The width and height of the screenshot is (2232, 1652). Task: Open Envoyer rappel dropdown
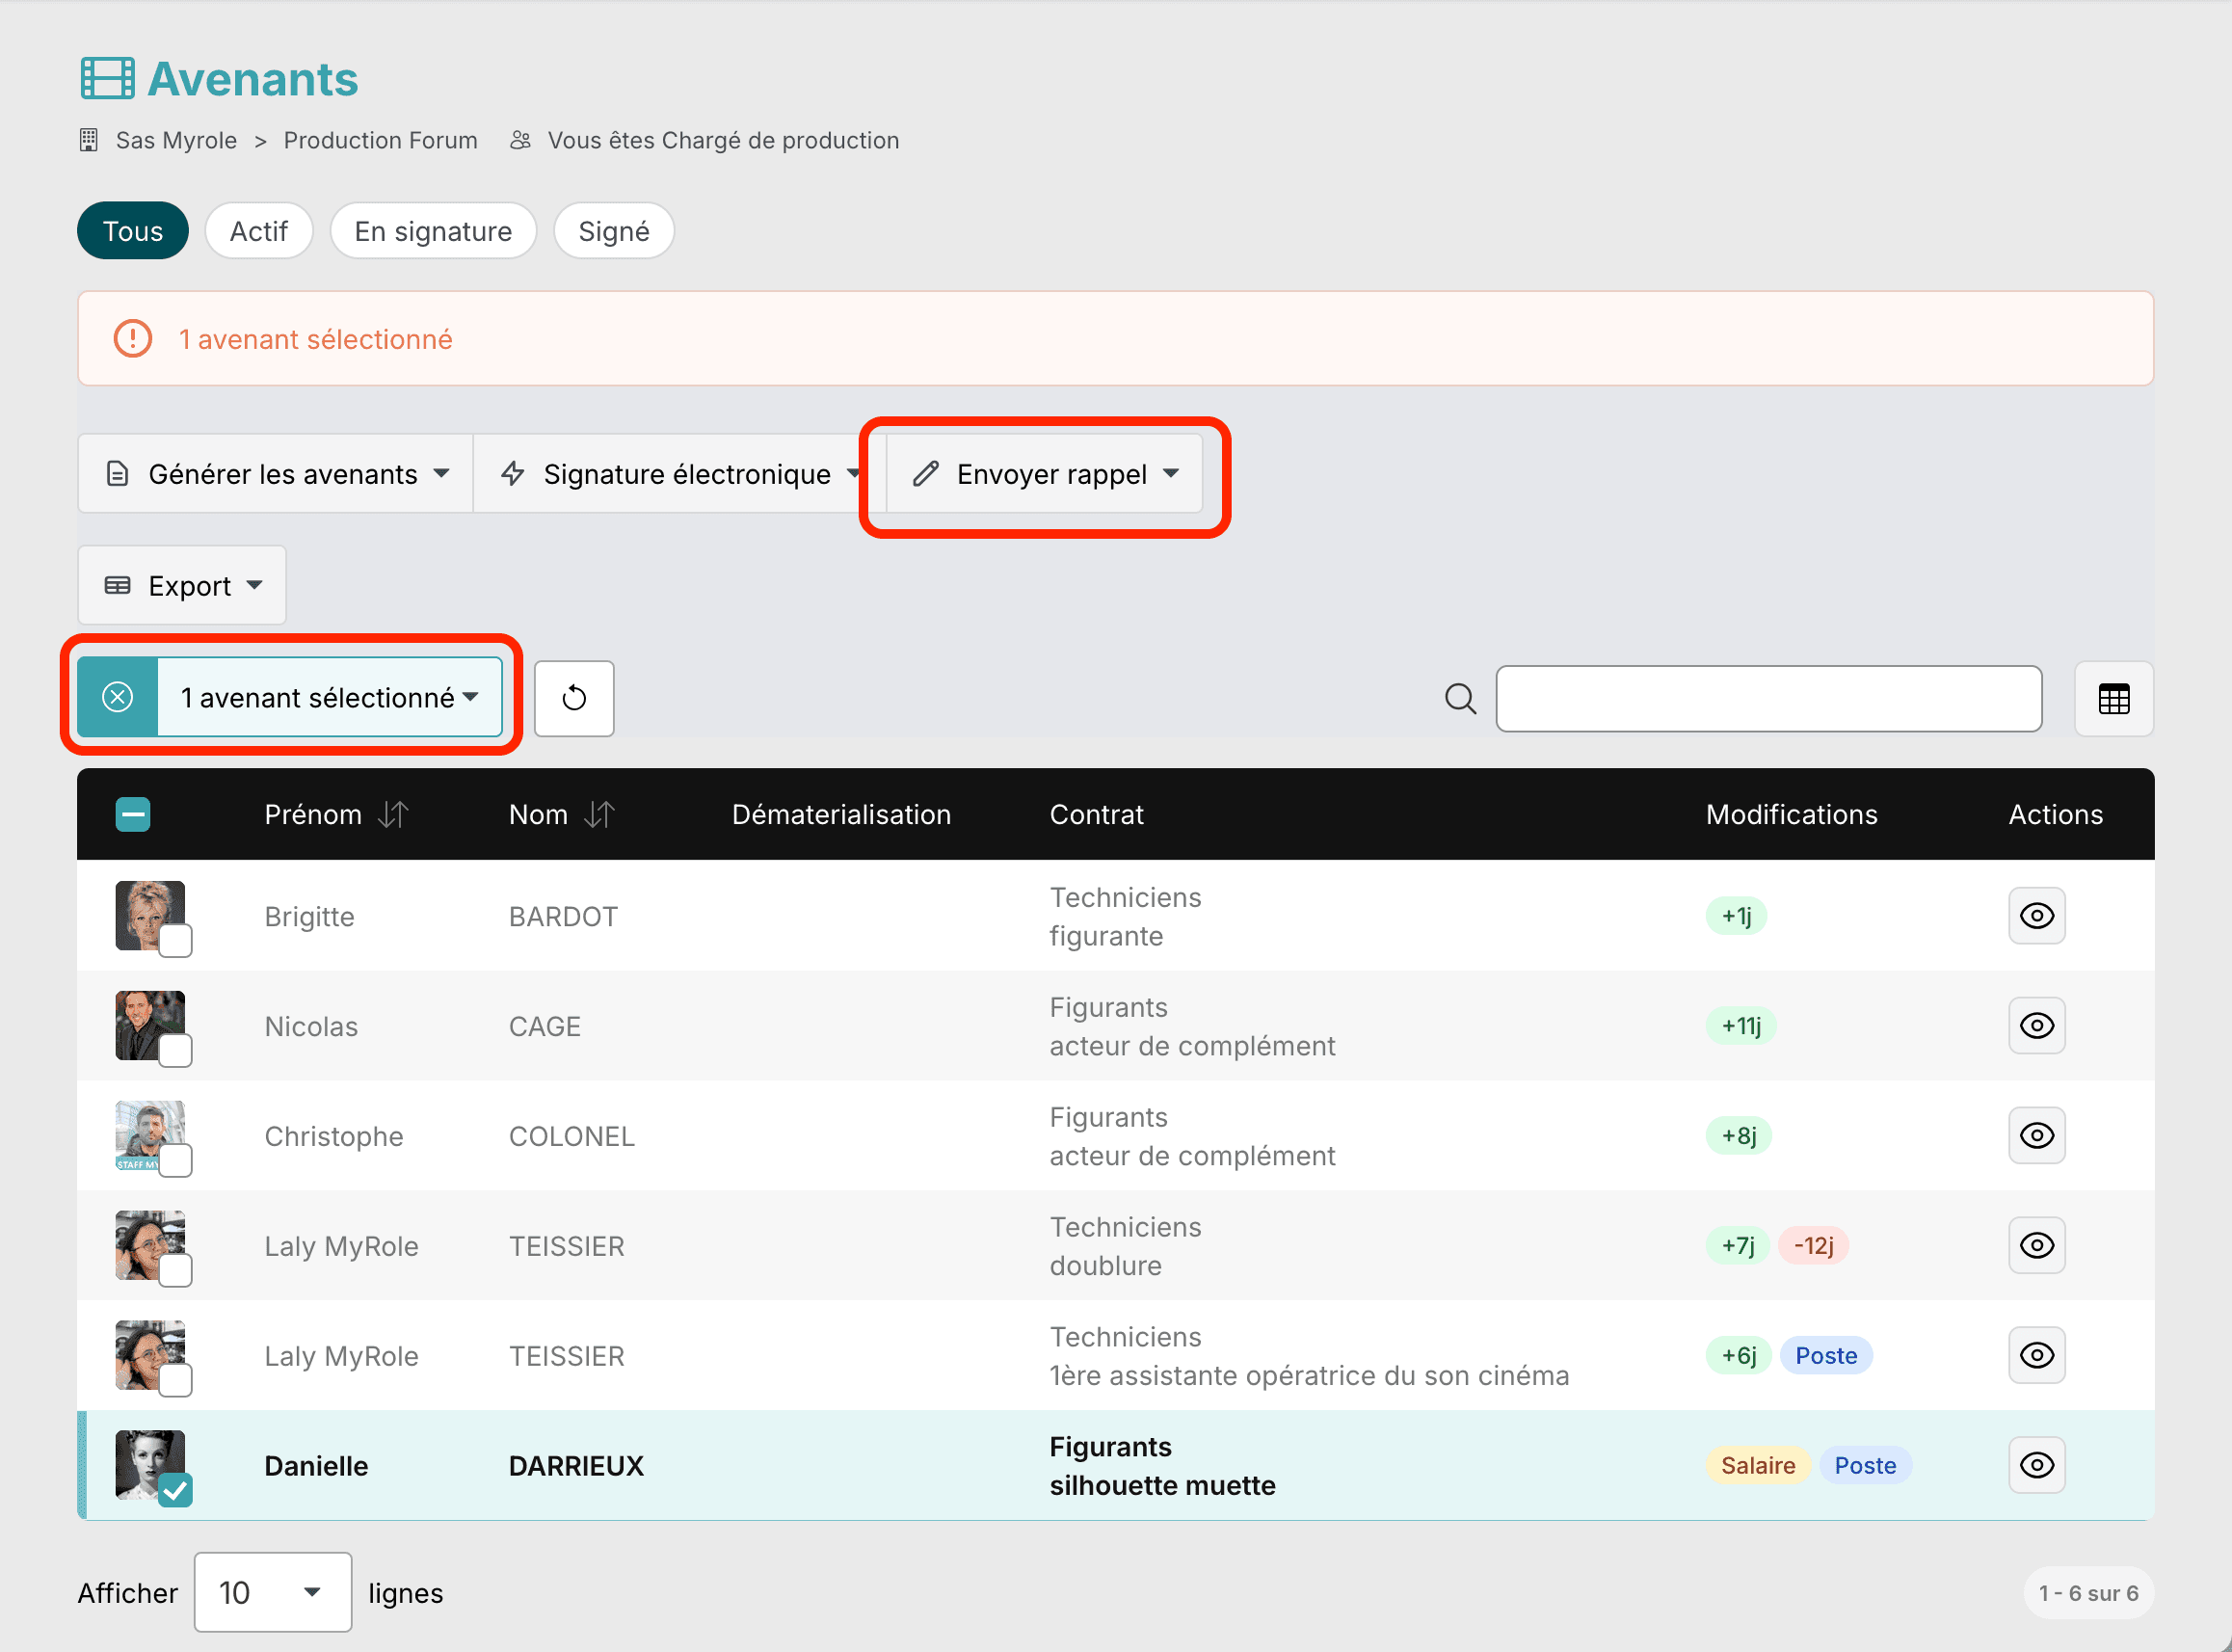click(x=1045, y=474)
